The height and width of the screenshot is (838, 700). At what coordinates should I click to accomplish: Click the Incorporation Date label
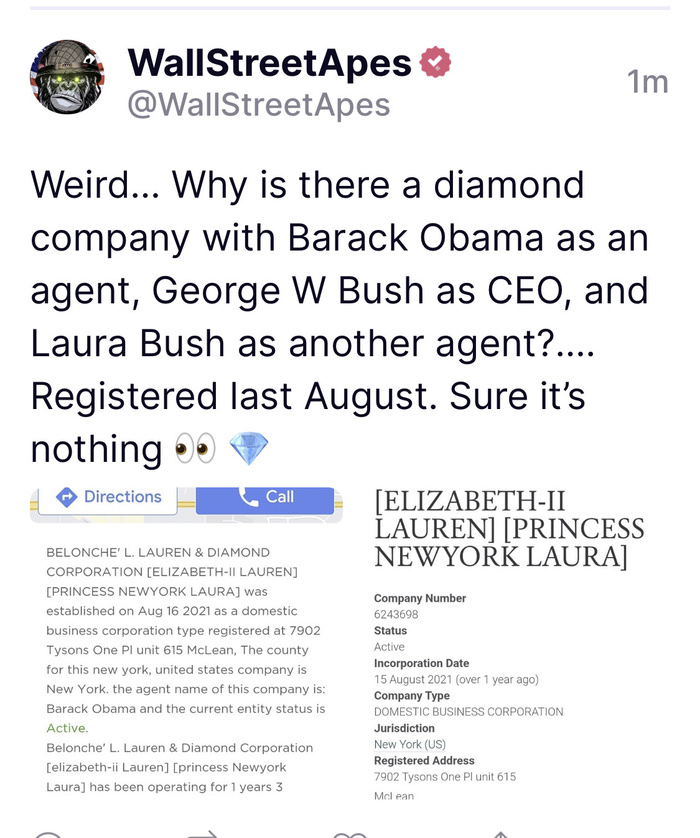(421, 663)
